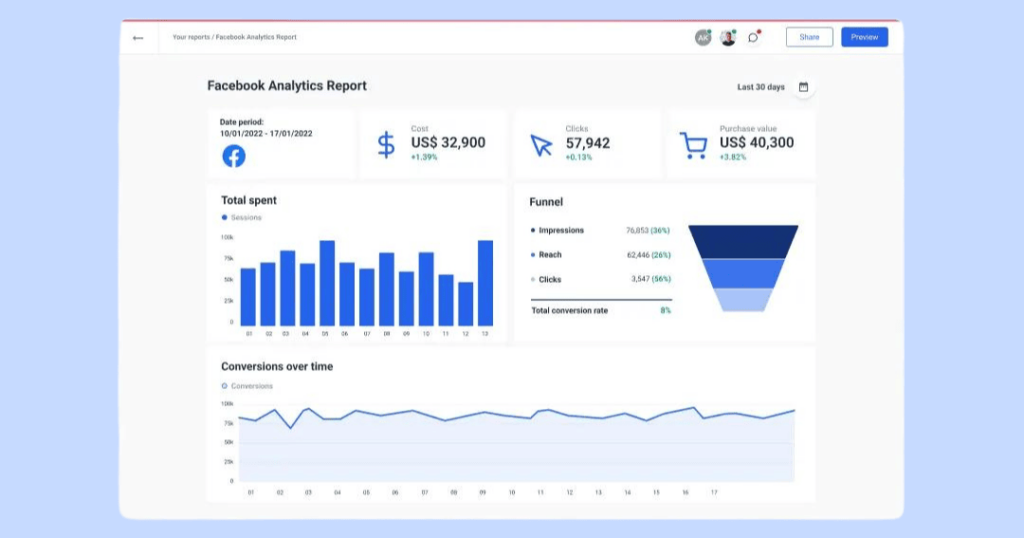The height and width of the screenshot is (538, 1024).
Task: Click the 3,547 (56%) clicks value
Action: tap(651, 279)
